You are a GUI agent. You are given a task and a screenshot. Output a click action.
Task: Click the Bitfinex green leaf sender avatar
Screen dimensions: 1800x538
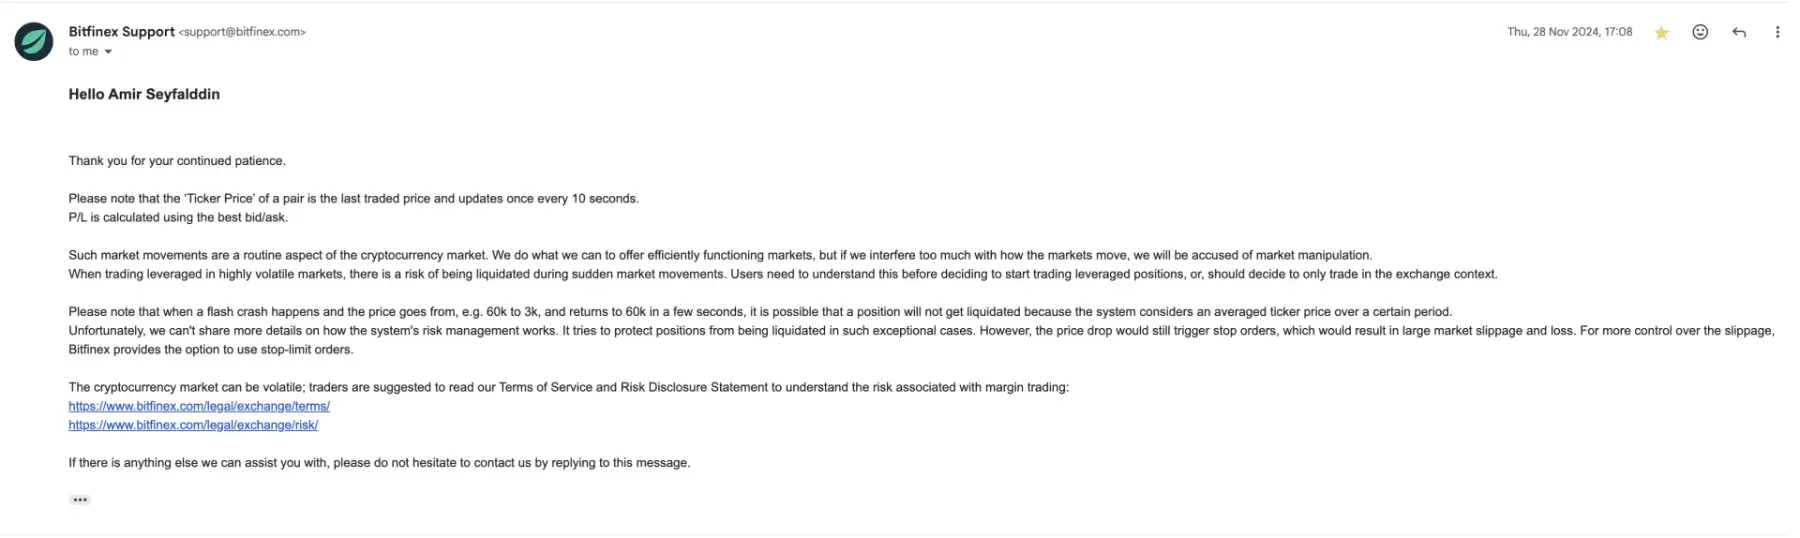click(x=33, y=42)
